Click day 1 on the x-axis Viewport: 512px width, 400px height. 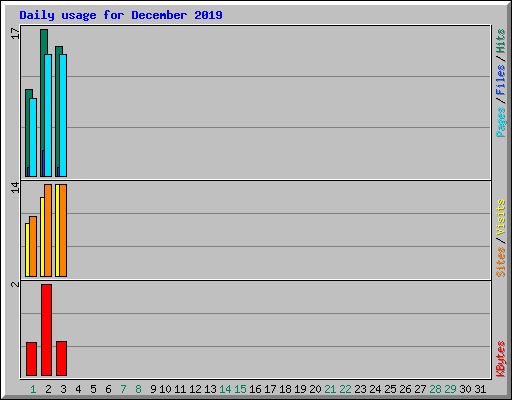pyautogui.click(x=33, y=389)
